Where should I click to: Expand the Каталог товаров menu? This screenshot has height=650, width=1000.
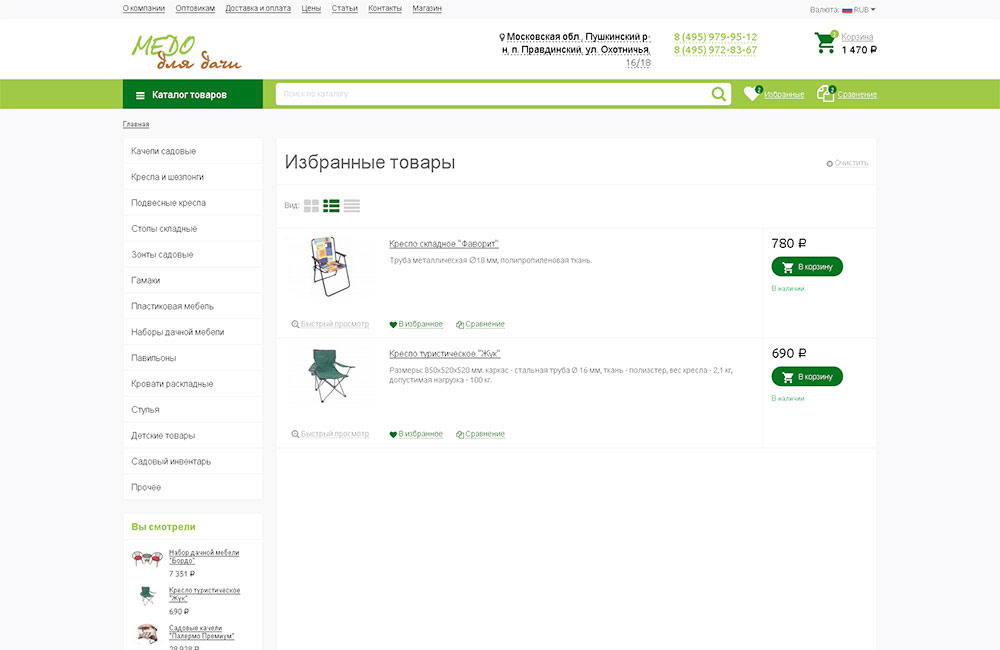pos(193,94)
